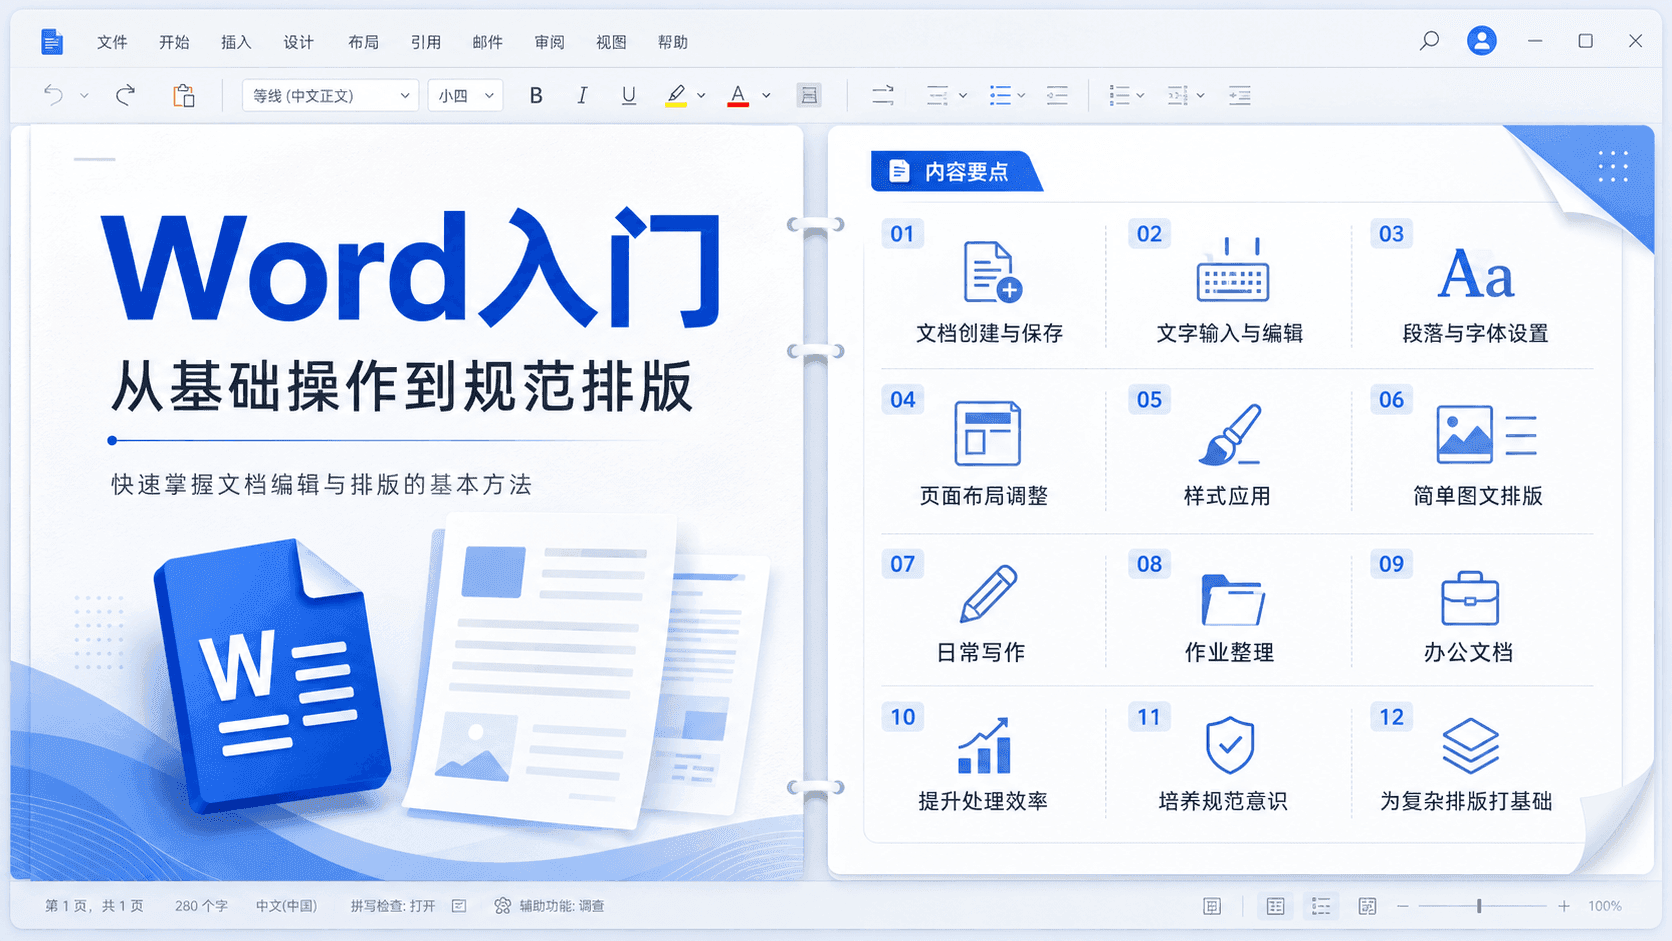Click the paste clipboard icon
Viewport: 1672px width, 941px height.
(183, 95)
